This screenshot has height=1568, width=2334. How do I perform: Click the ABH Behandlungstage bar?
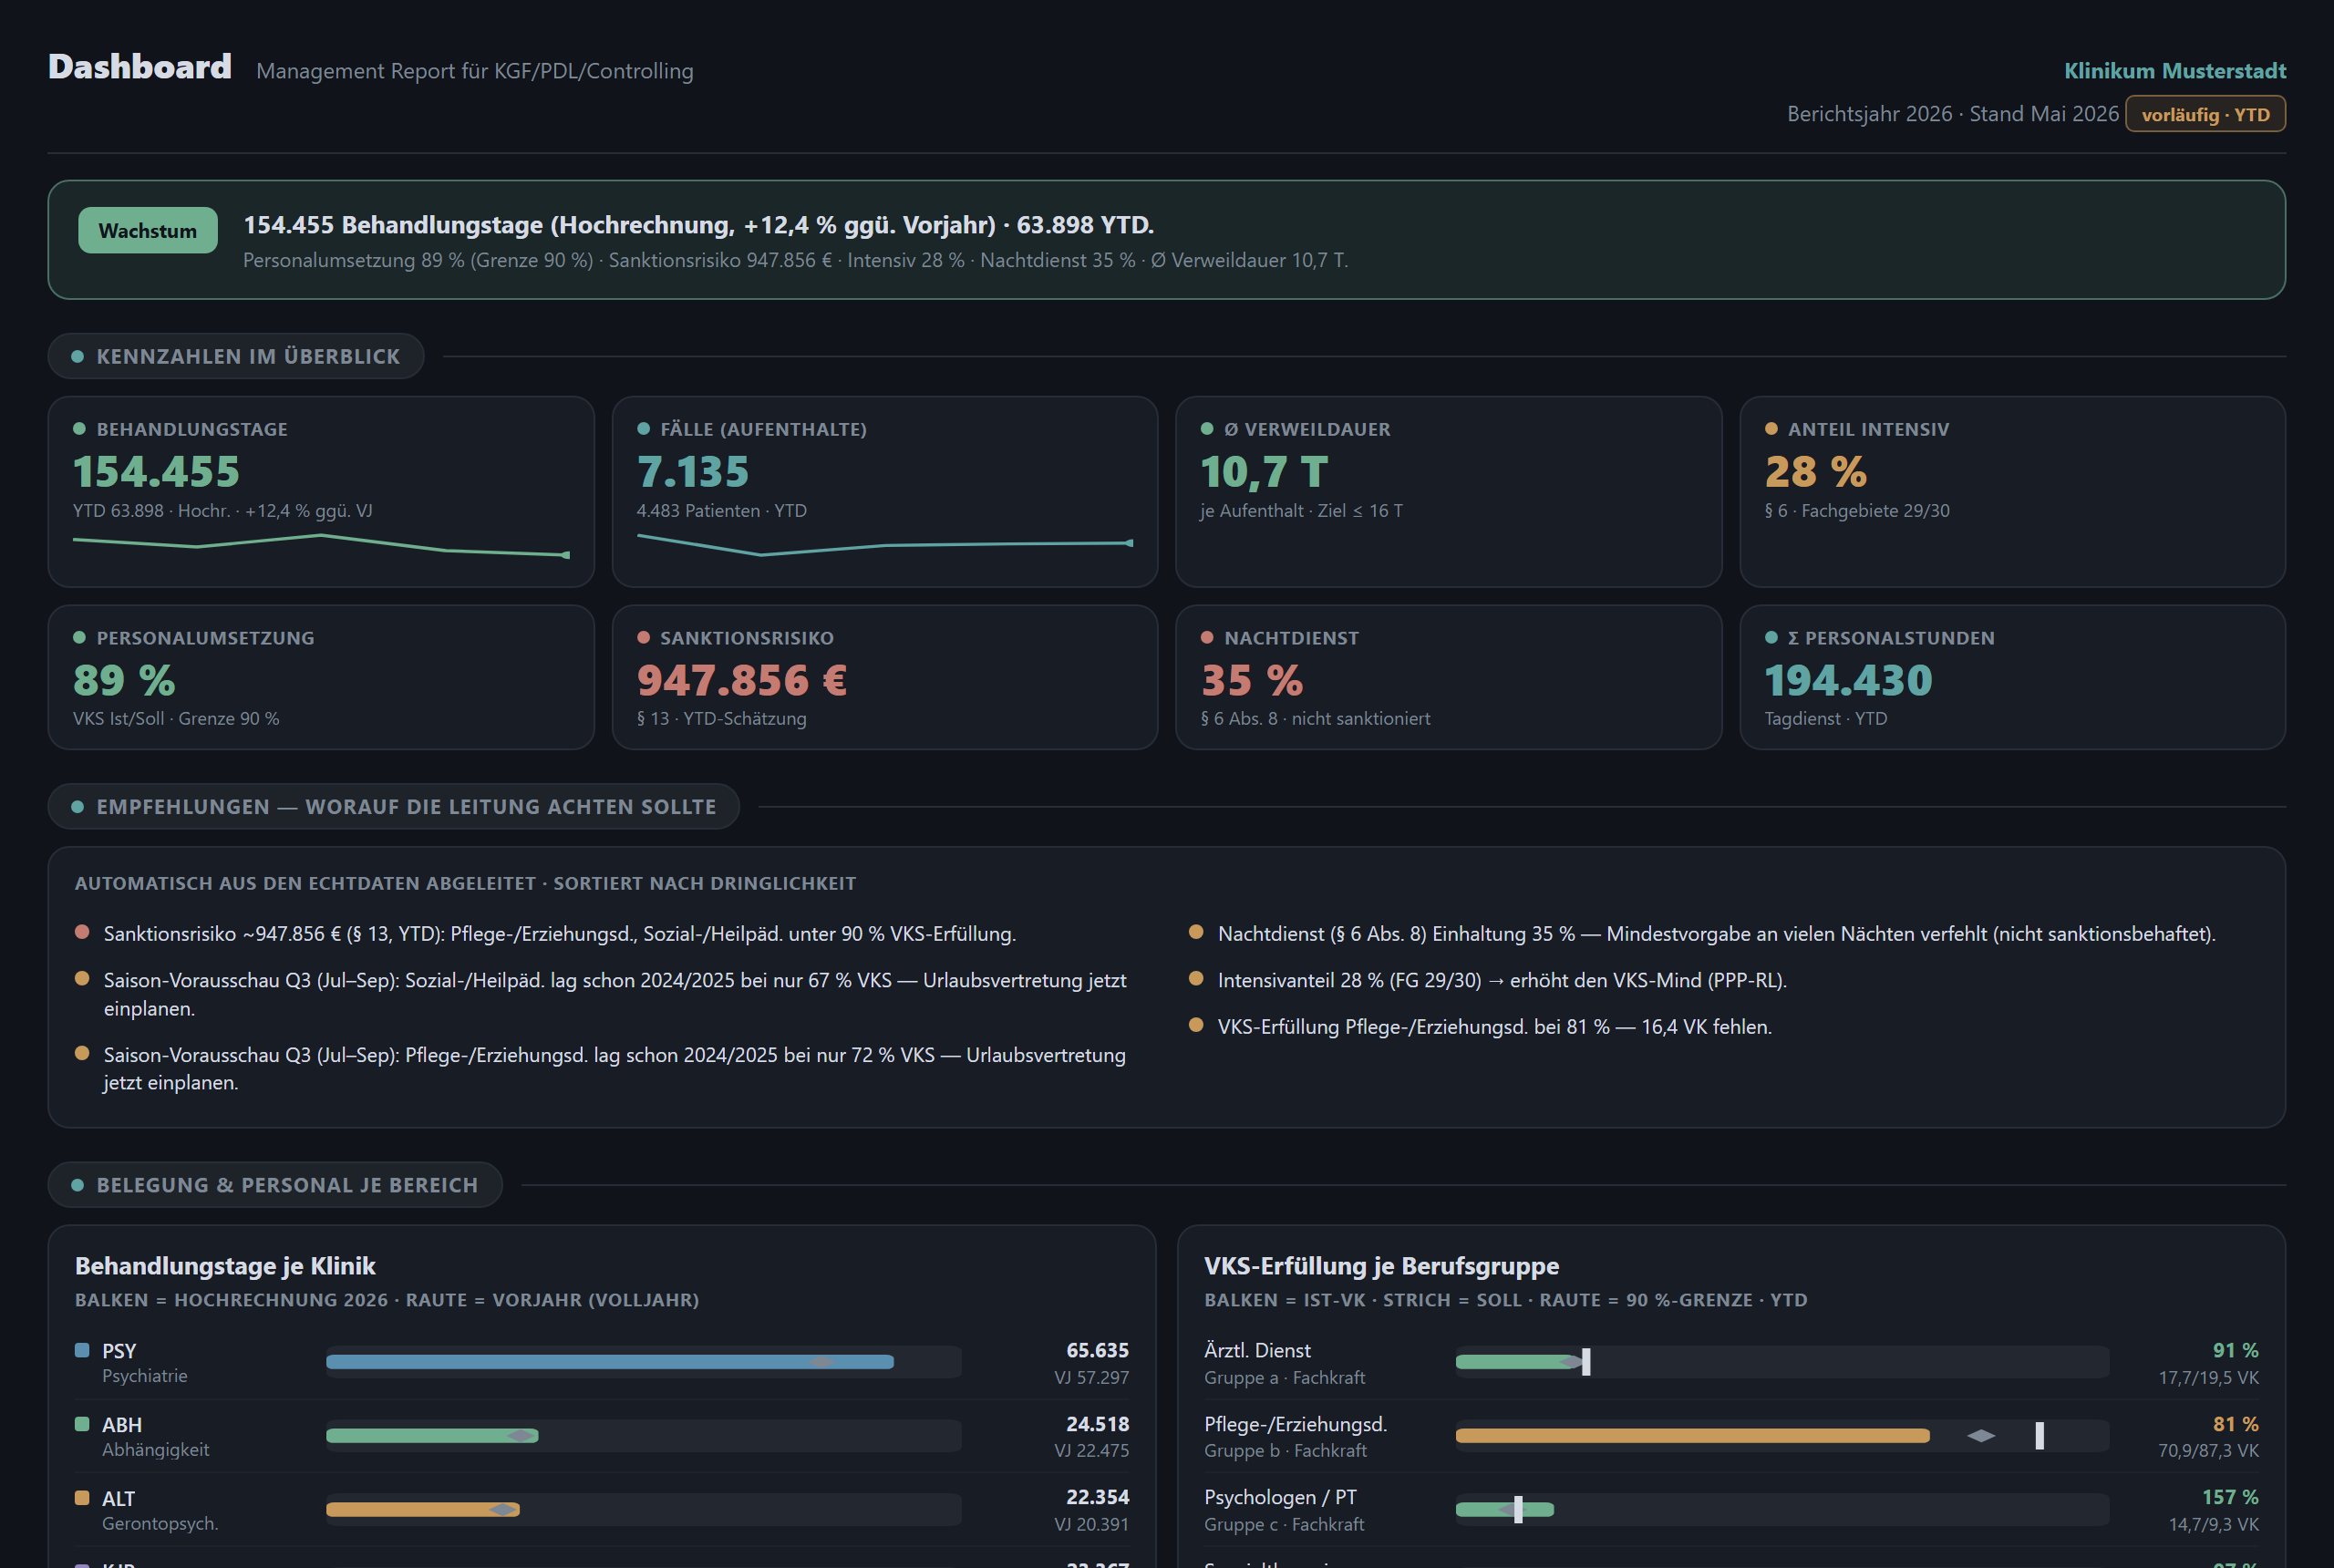432,1436
